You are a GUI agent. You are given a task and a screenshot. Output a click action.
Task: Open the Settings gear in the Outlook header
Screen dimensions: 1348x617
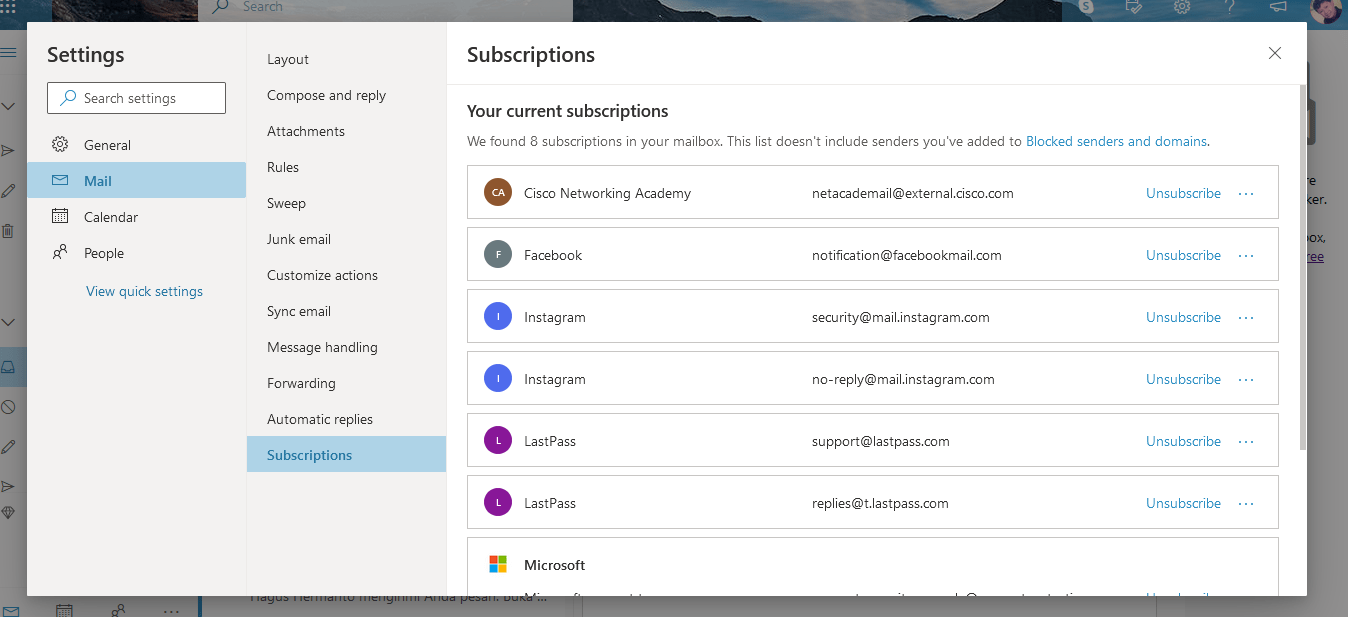pos(1182,6)
